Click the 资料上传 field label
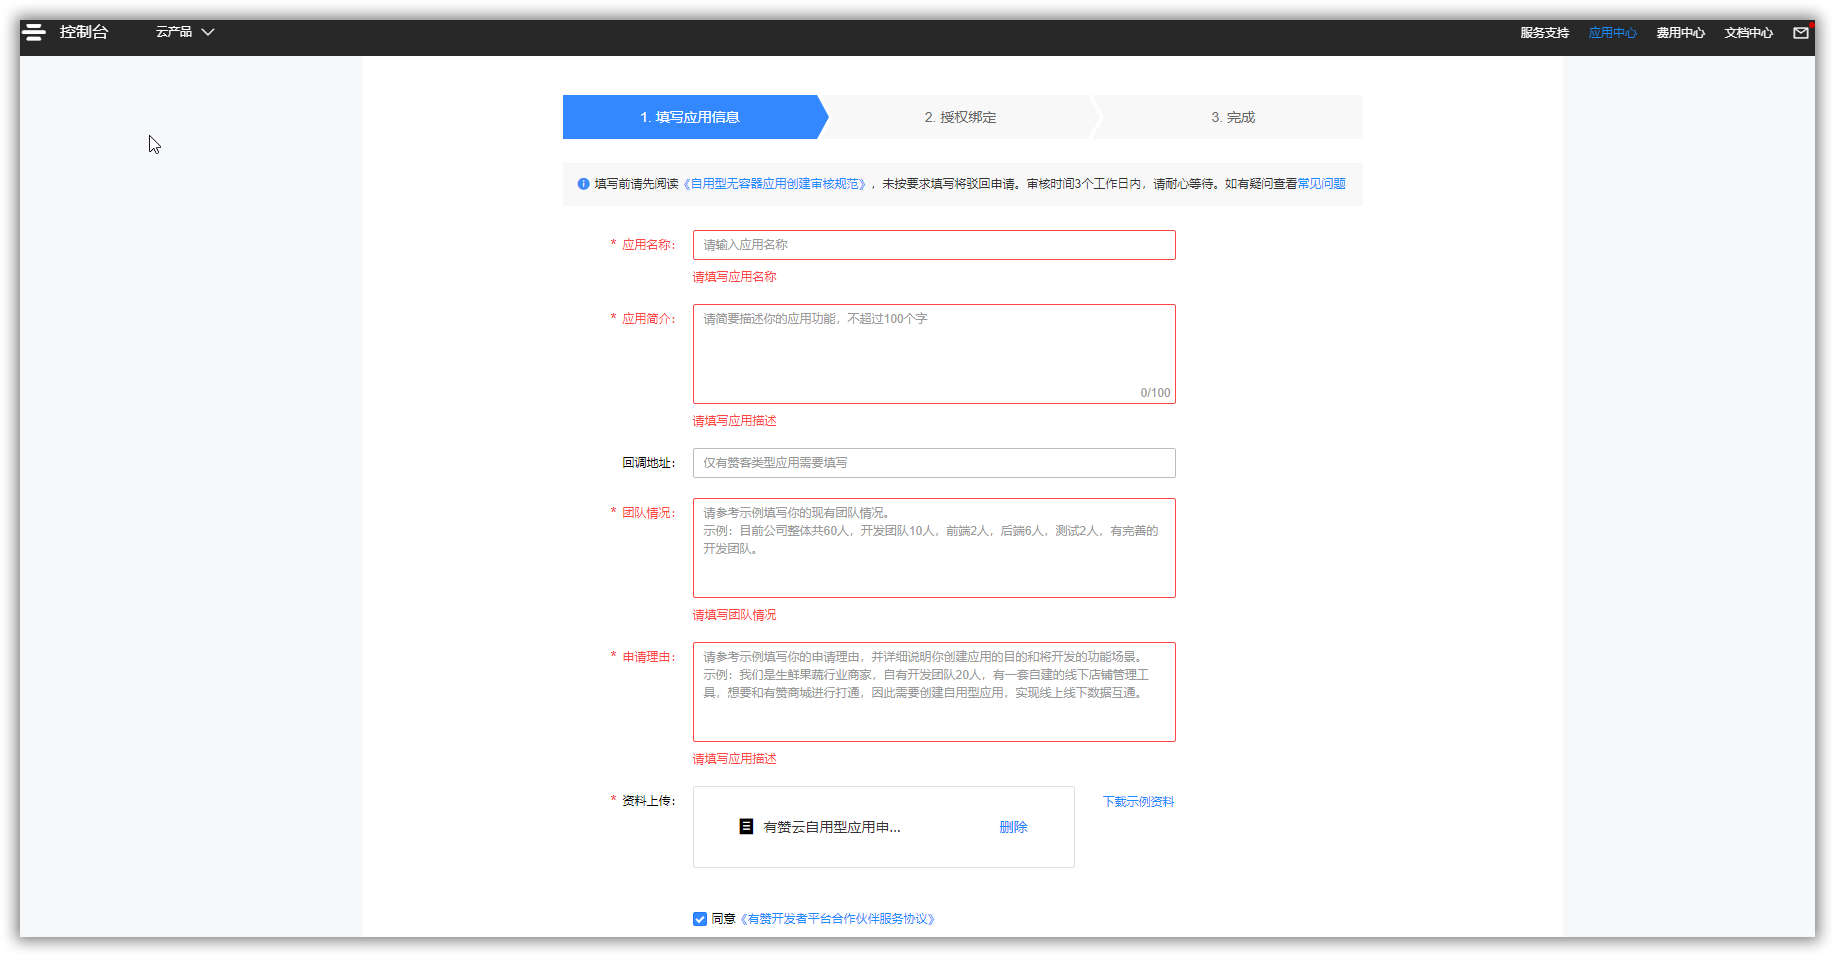Screen dimensions: 1835x957 pos(648,801)
